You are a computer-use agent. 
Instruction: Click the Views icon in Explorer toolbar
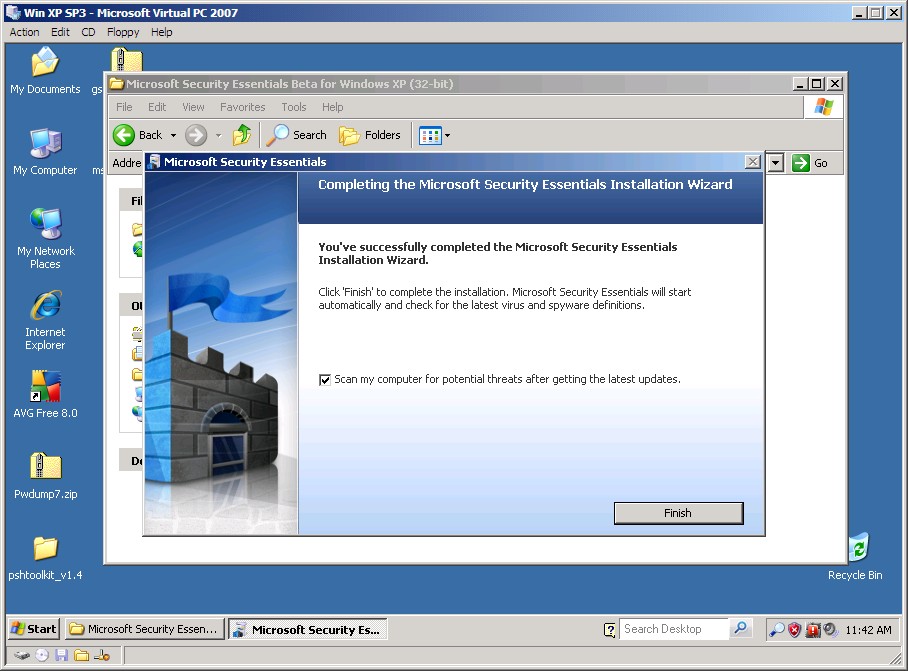tap(430, 135)
